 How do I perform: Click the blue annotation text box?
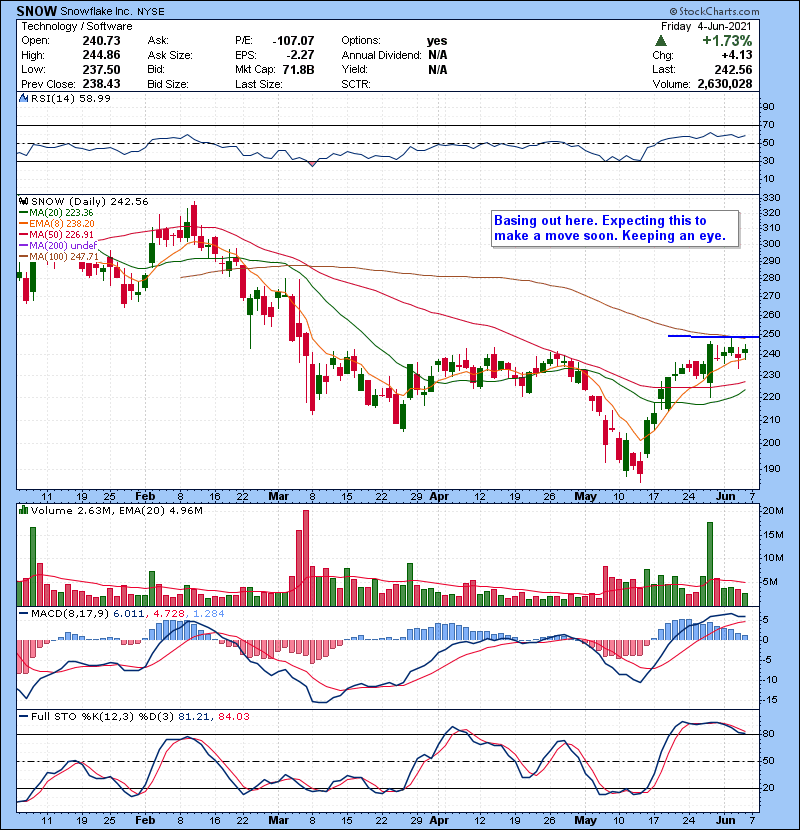coord(615,228)
